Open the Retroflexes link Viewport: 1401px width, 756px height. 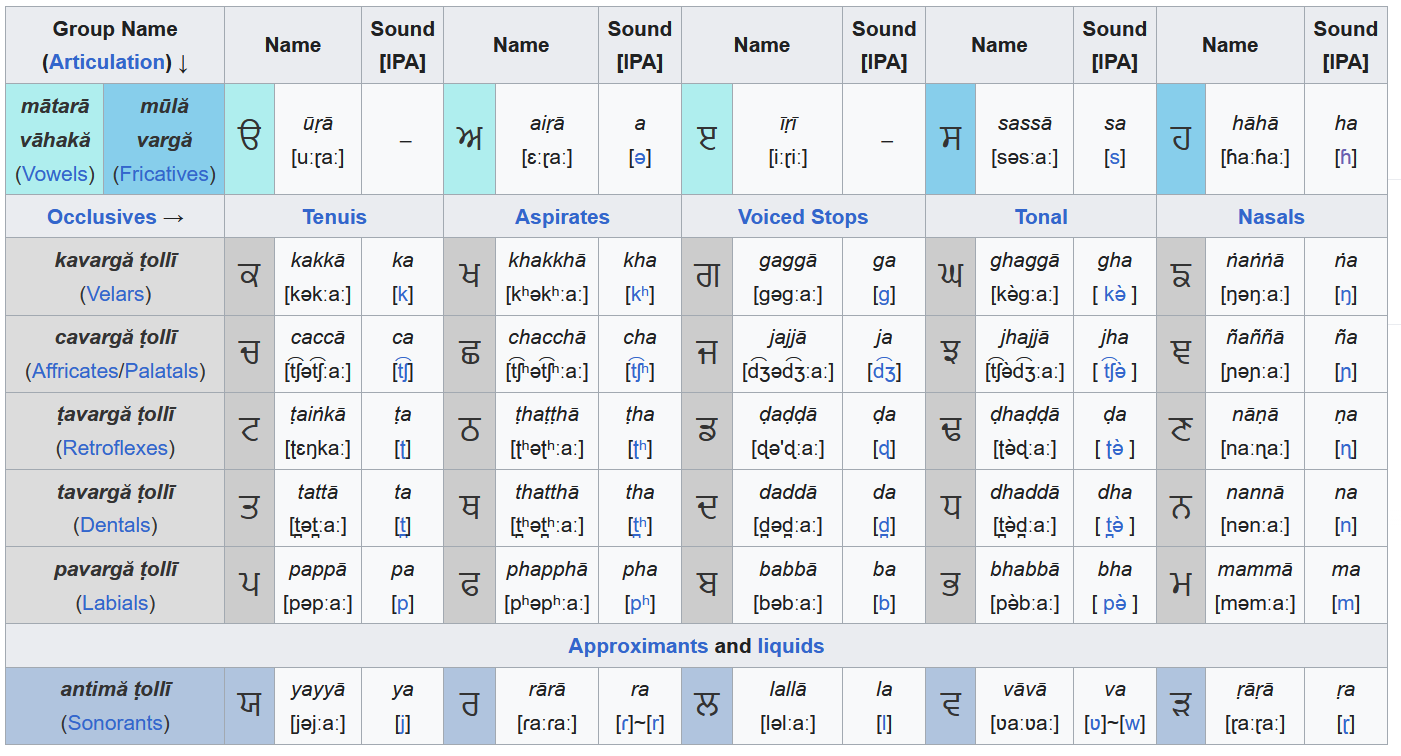115,448
